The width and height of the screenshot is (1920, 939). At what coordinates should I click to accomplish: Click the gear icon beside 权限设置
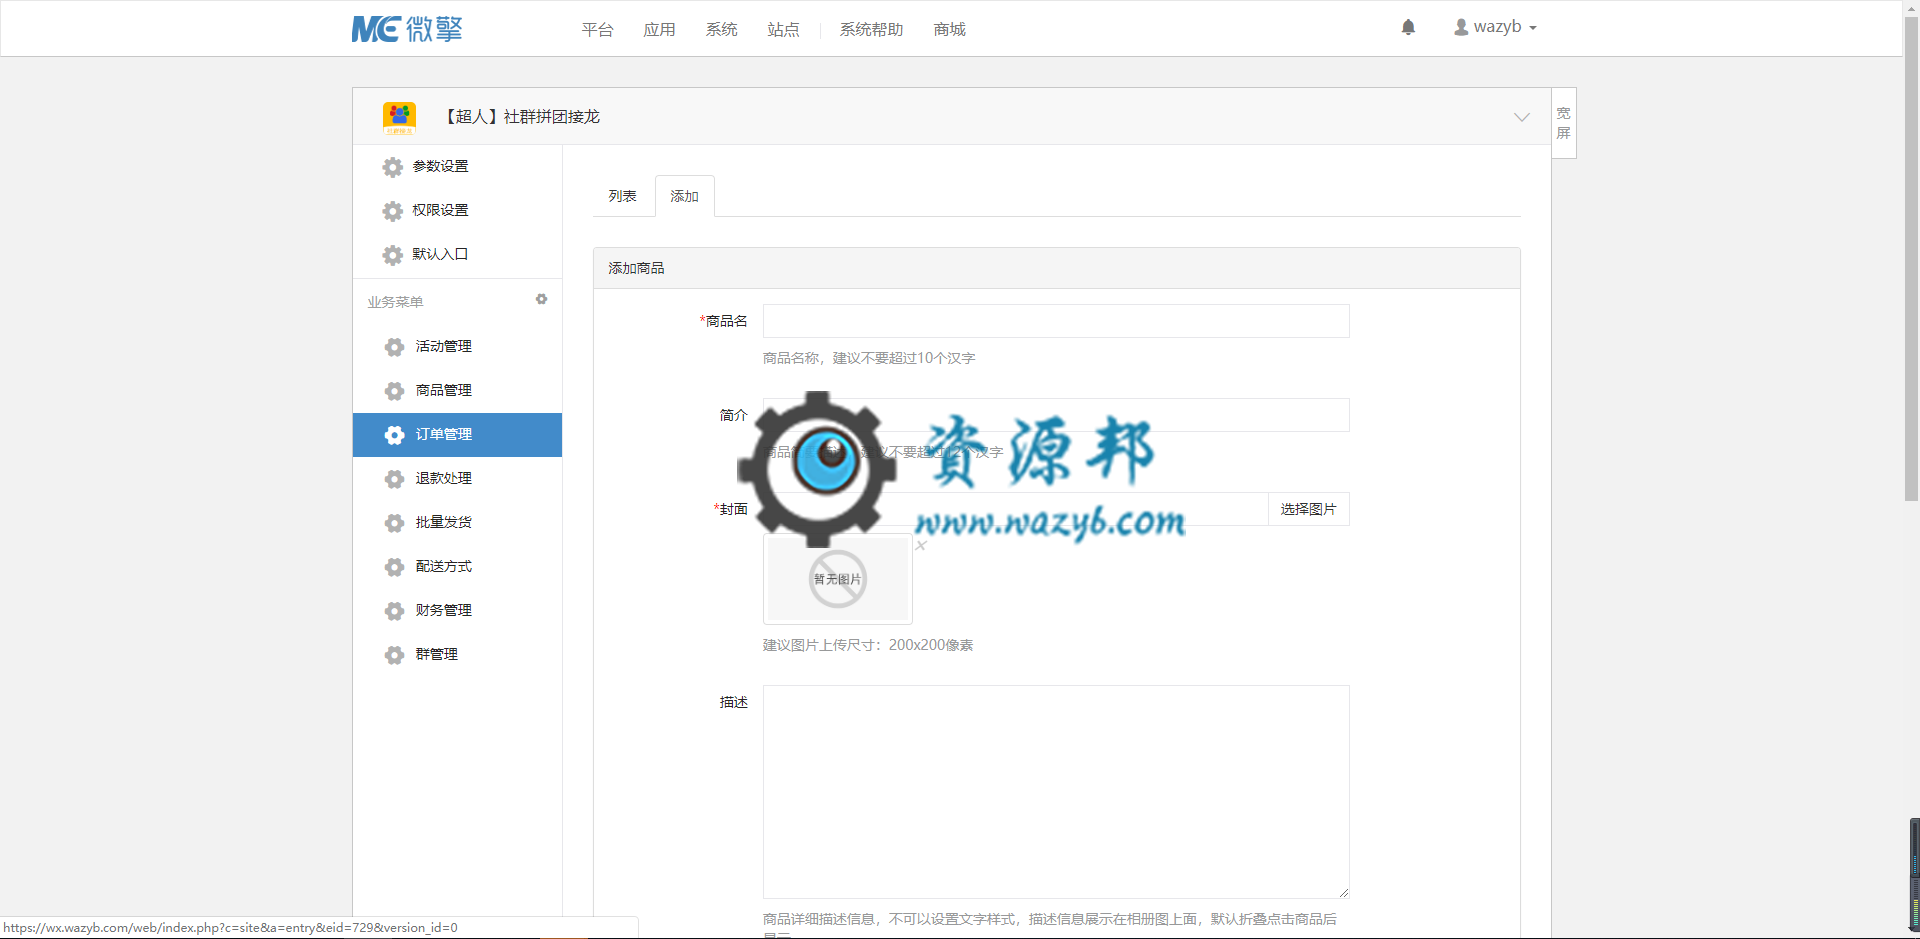pos(393,211)
